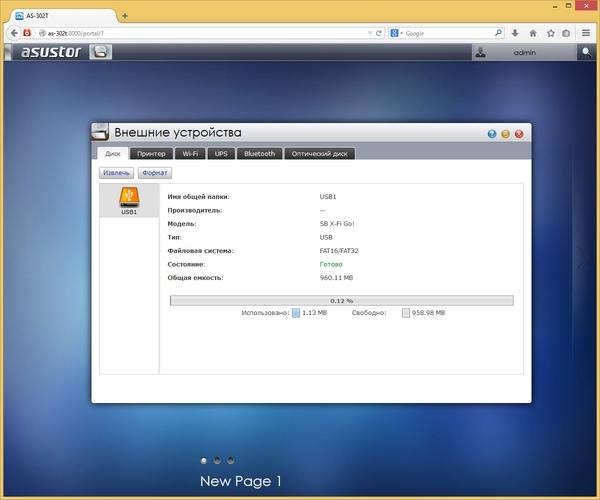Open the URL history dropdown arrow
The width and height of the screenshot is (600, 500).
click(x=370, y=33)
